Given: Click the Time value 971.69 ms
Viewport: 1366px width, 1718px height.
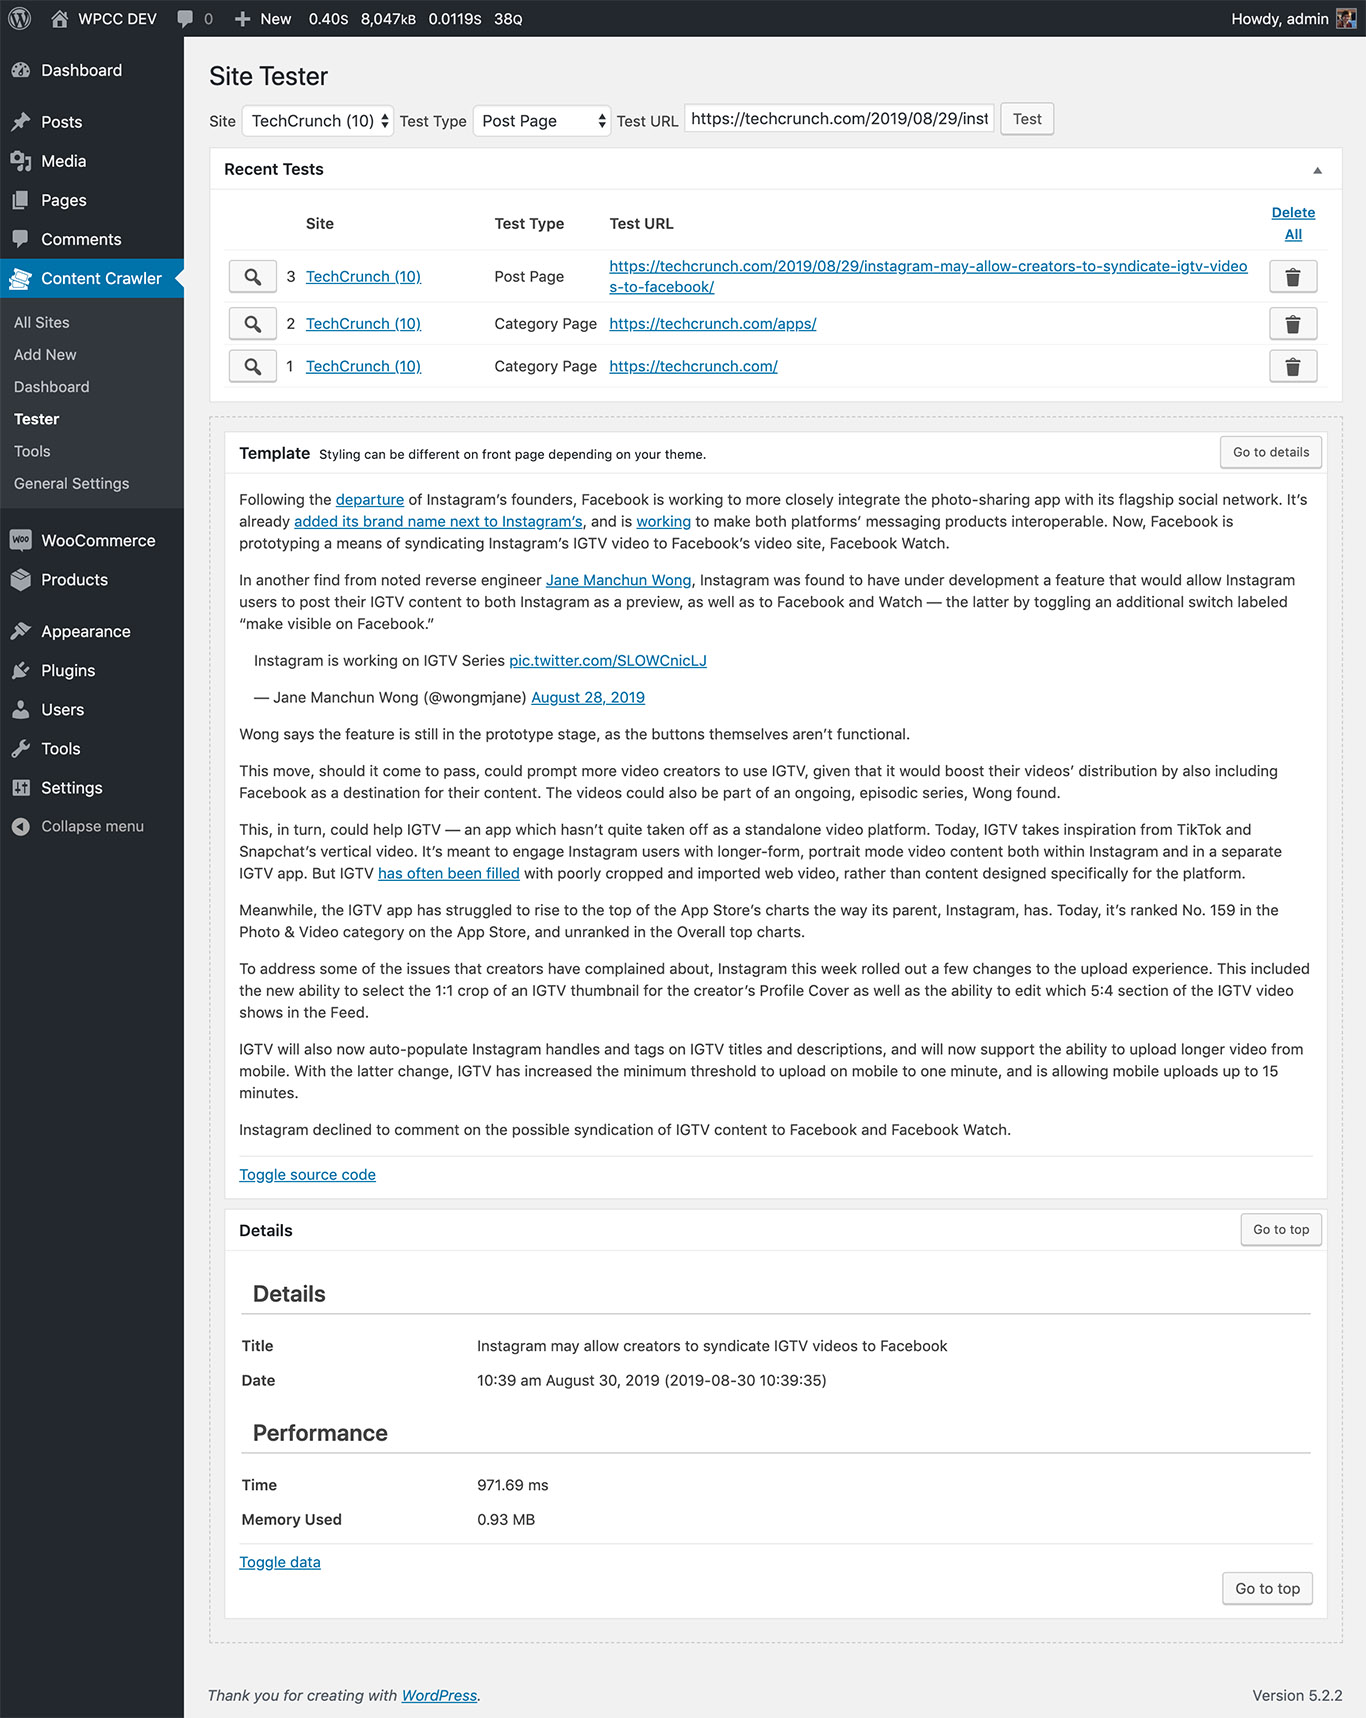Looking at the screenshot, I should tap(513, 1485).
